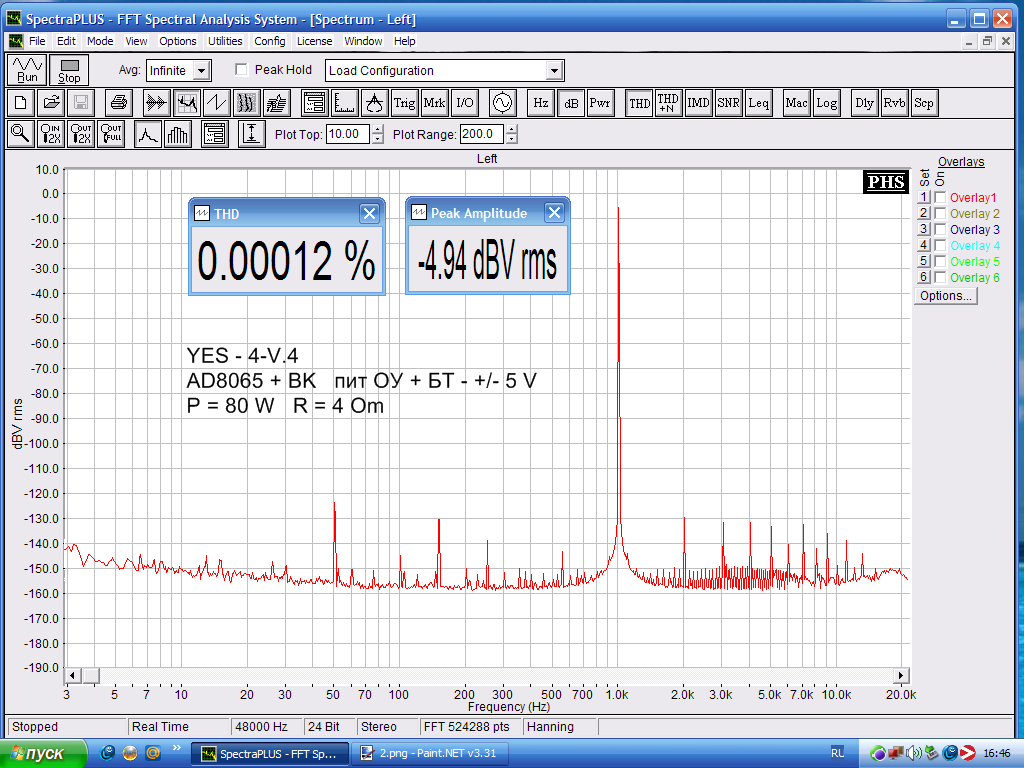Click the print icon in toolbar
The width and height of the screenshot is (1024, 768).
119,102
